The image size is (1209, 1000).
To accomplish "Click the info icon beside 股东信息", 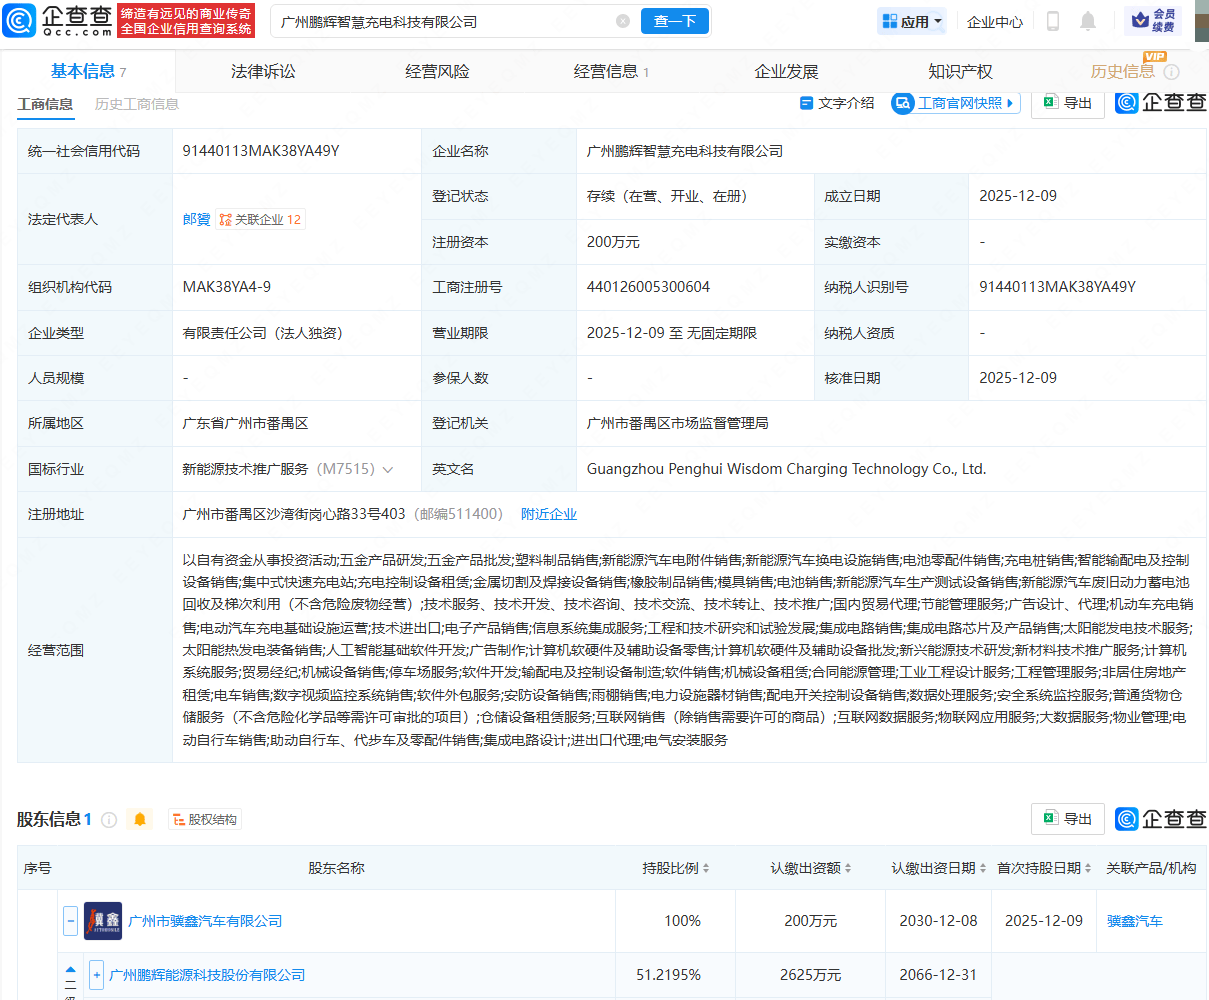I will (x=109, y=820).
